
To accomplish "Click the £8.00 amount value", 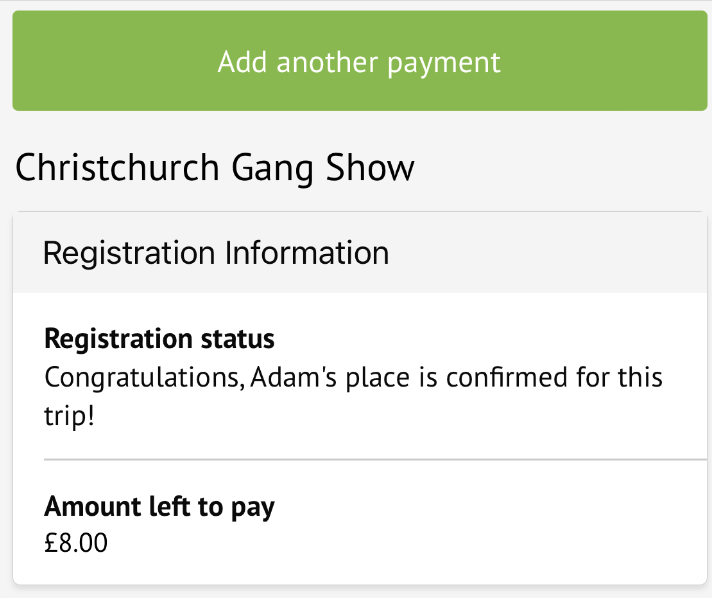I will click(76, 543).
